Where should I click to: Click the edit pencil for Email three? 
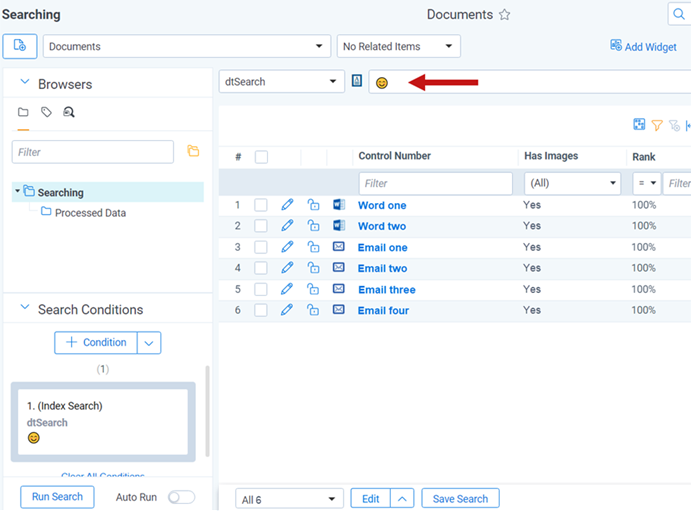[x=287, y=289]
